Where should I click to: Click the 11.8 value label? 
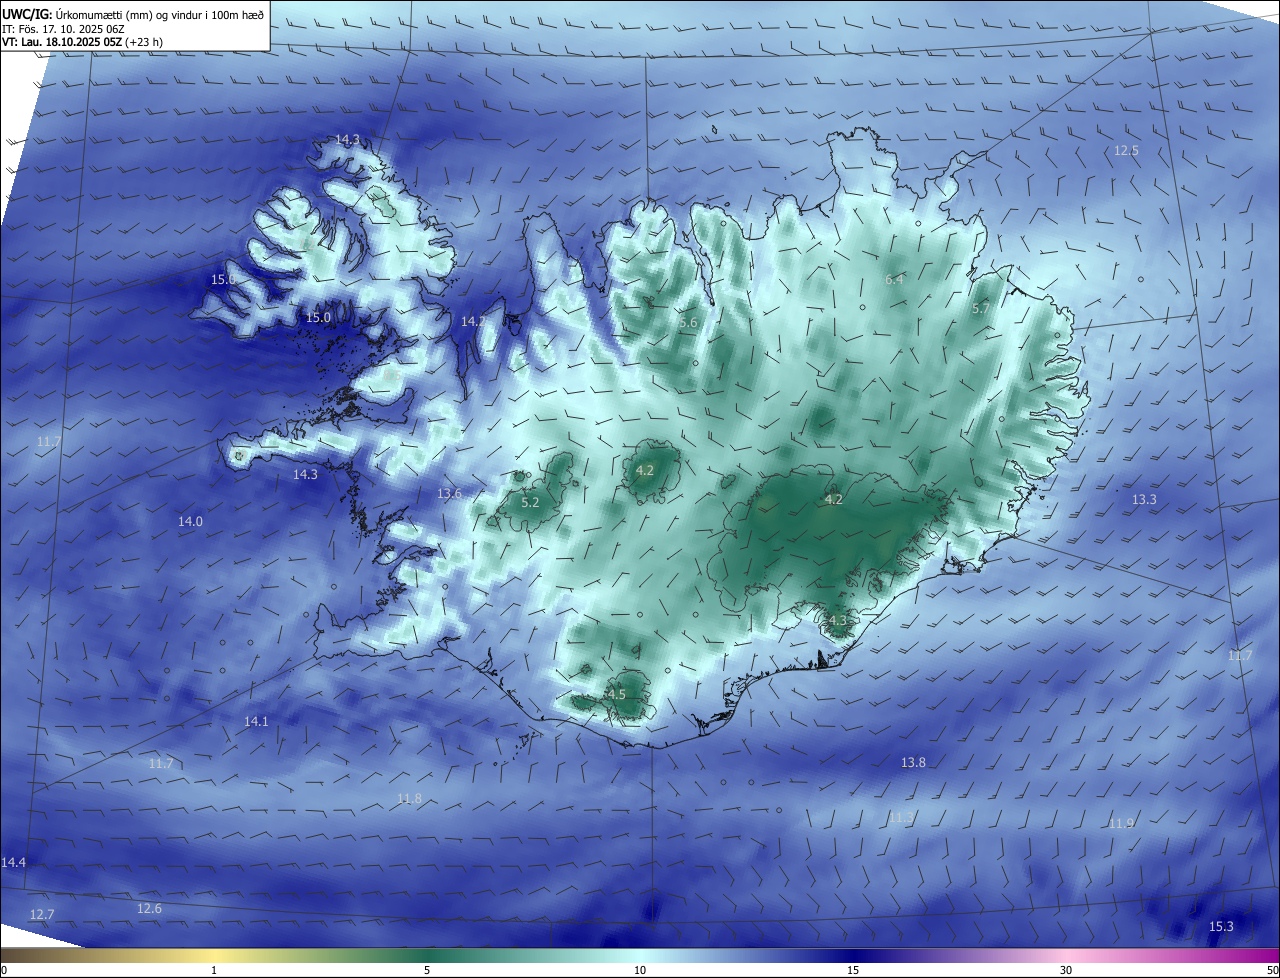[409, 798]
